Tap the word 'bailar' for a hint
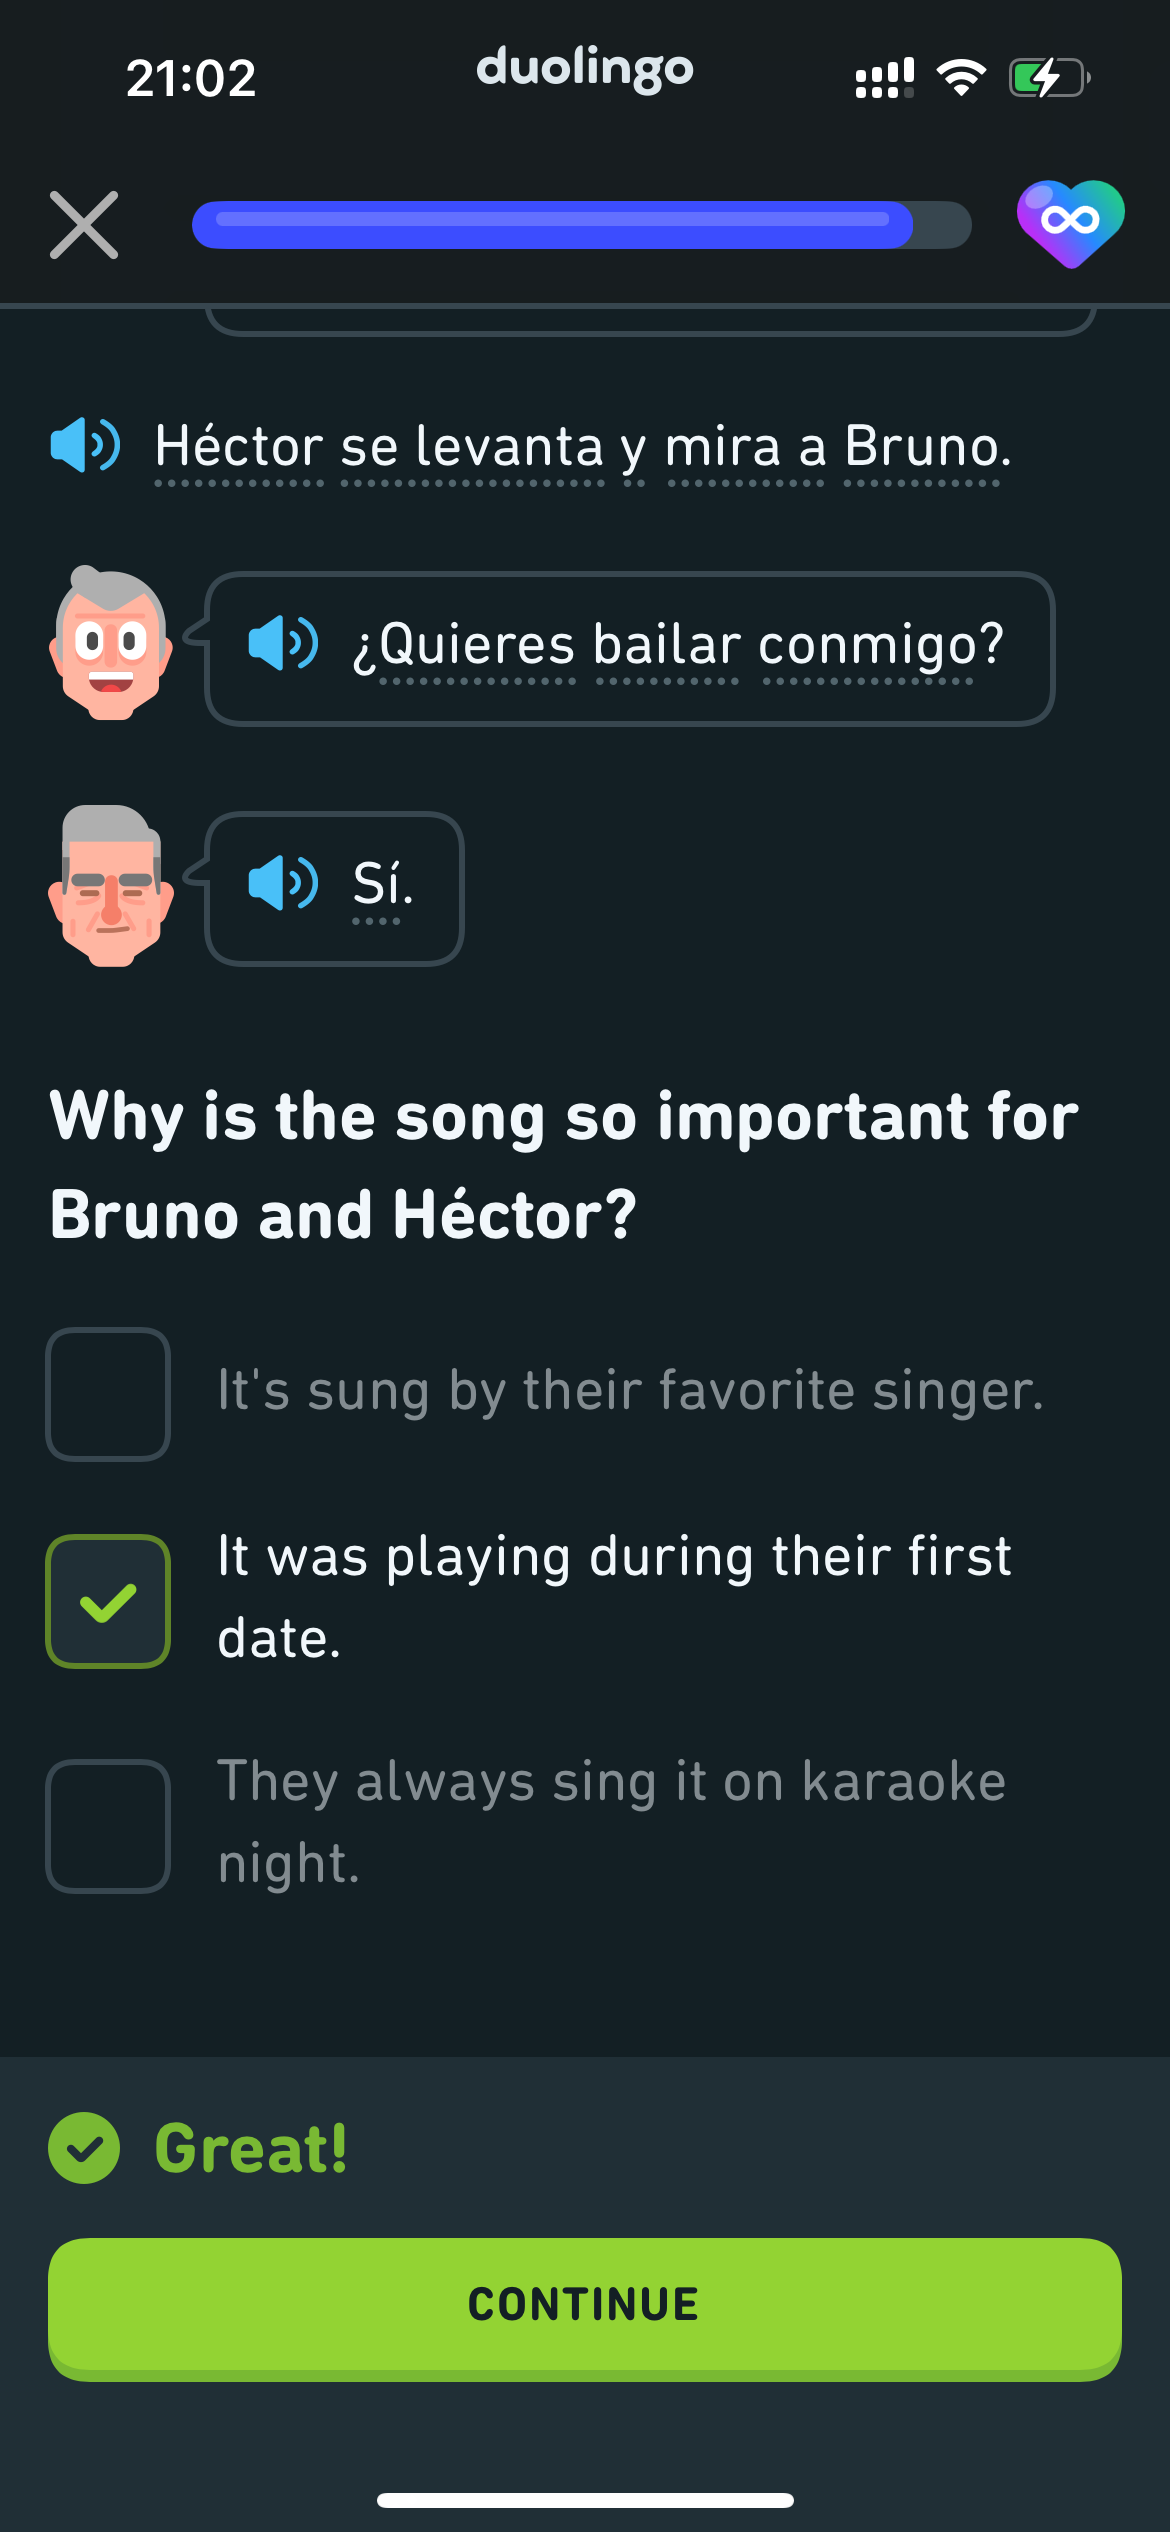The image size is (1170, 2532). tap(667, 644)
